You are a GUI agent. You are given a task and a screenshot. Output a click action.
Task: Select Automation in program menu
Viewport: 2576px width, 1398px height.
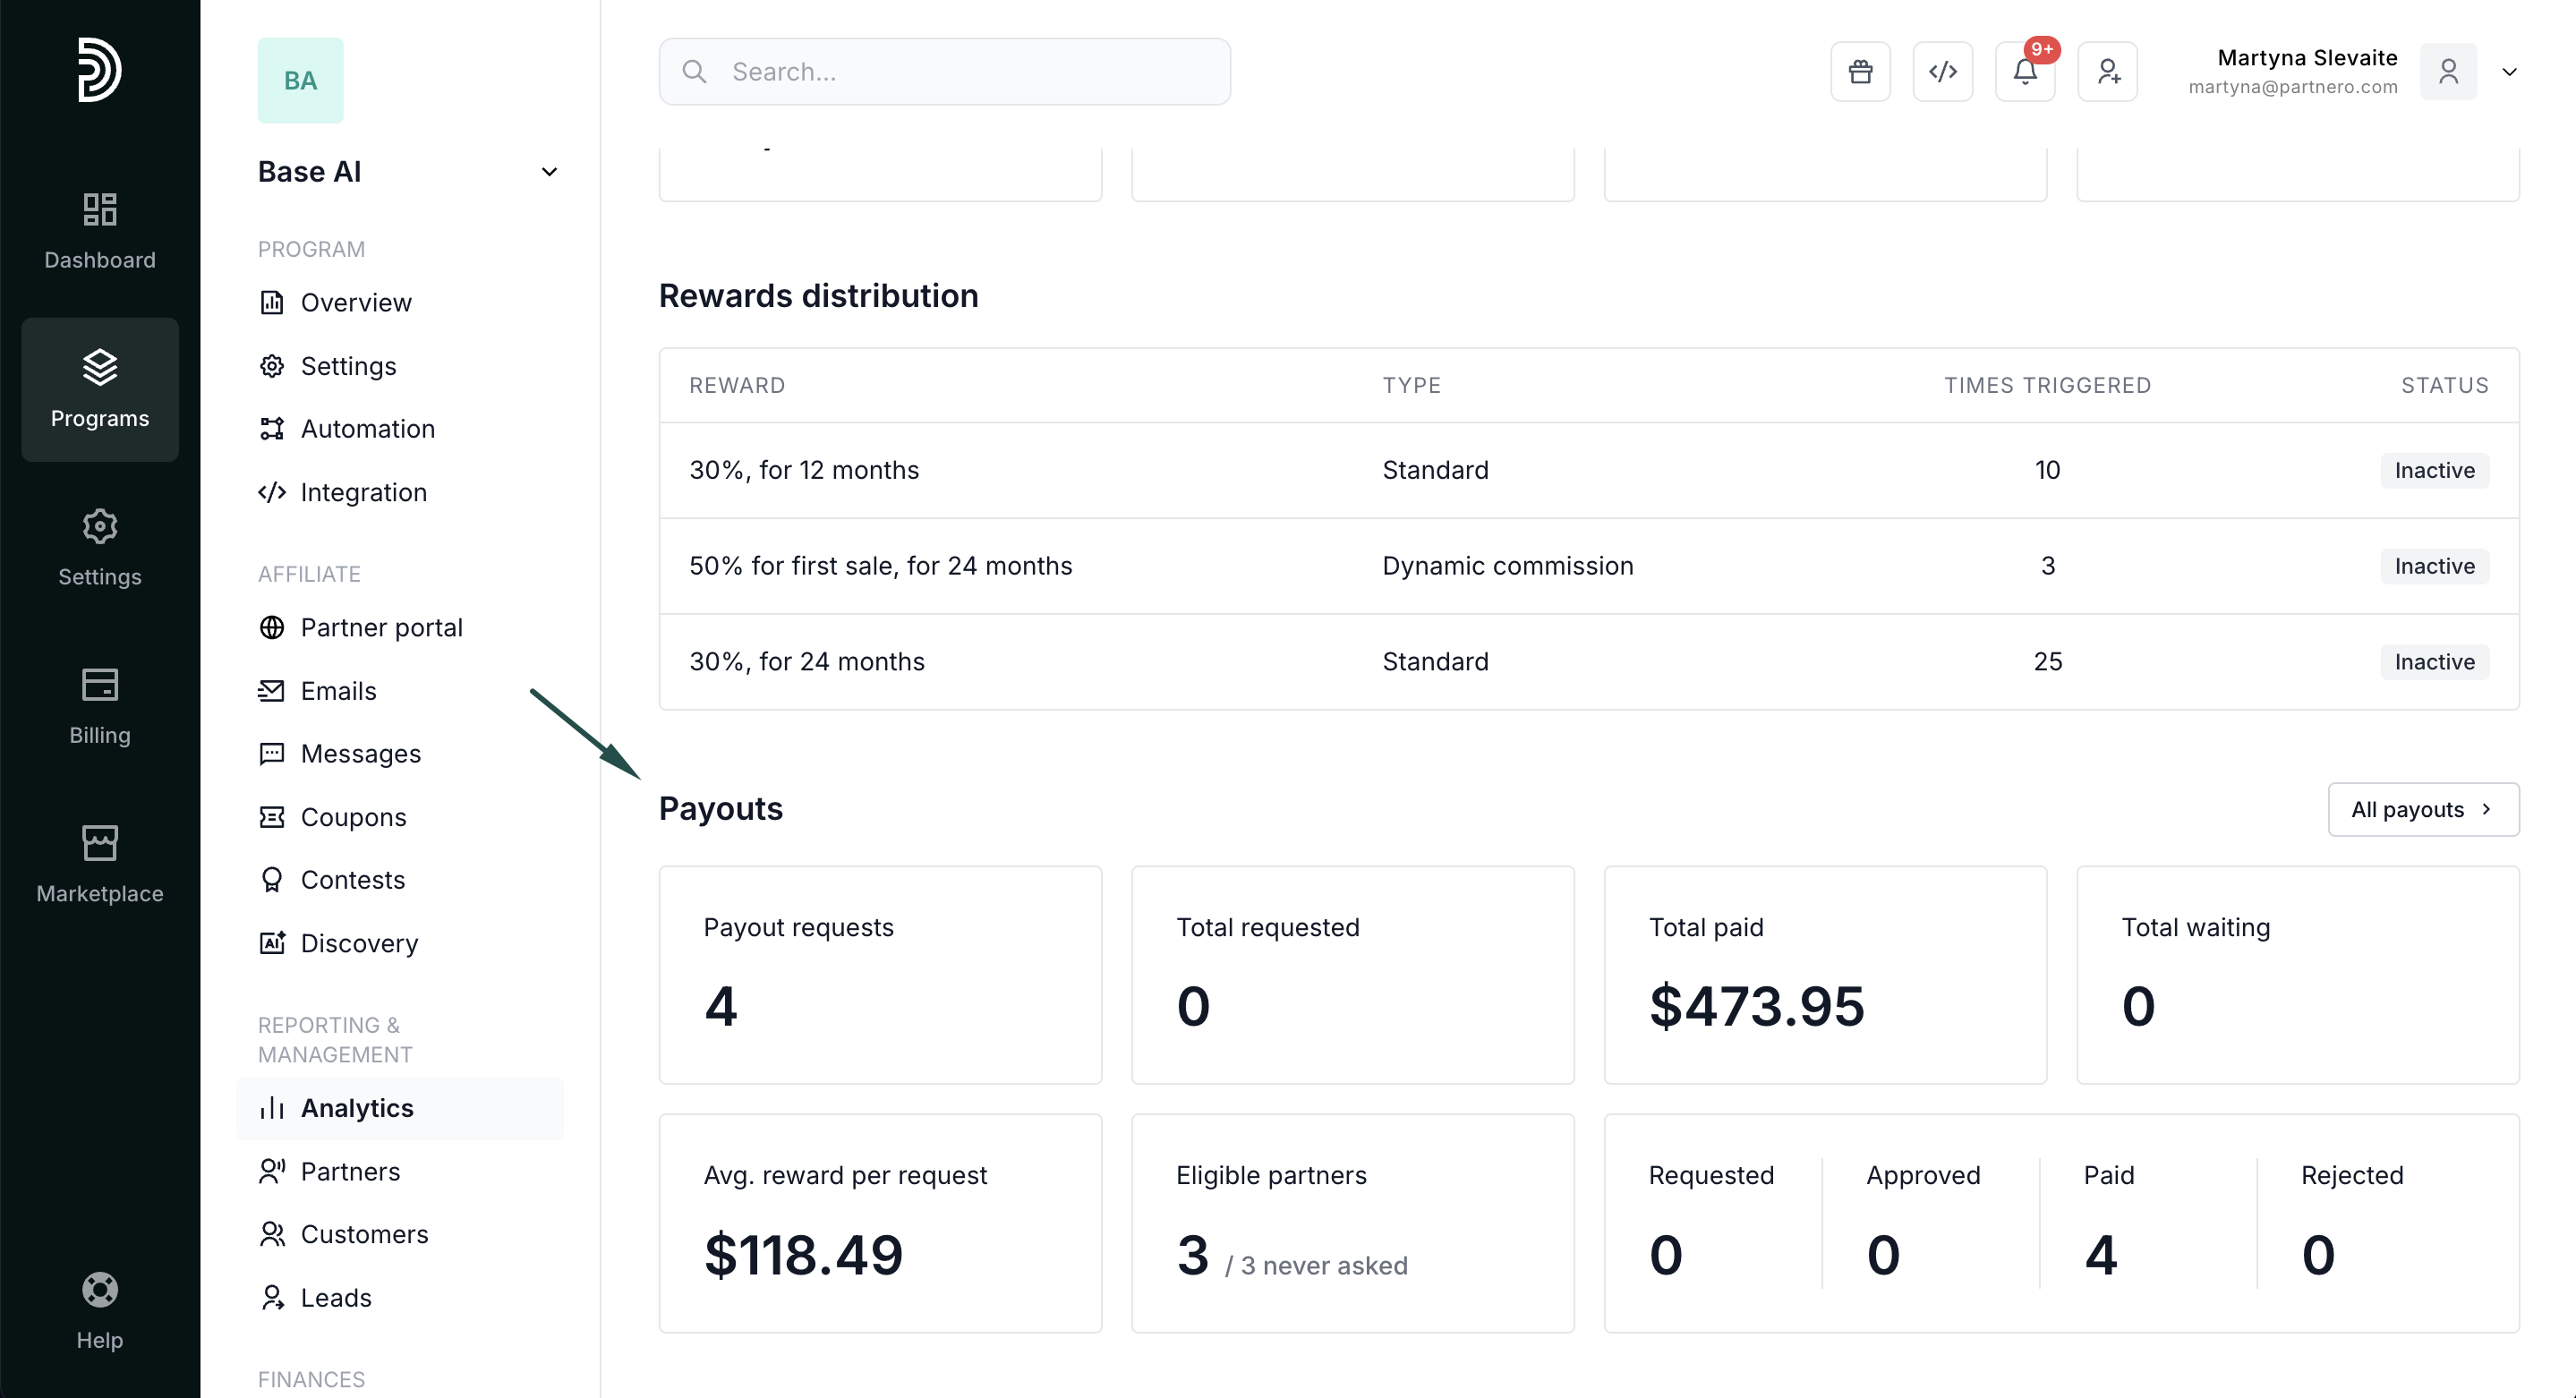[367, 429]
